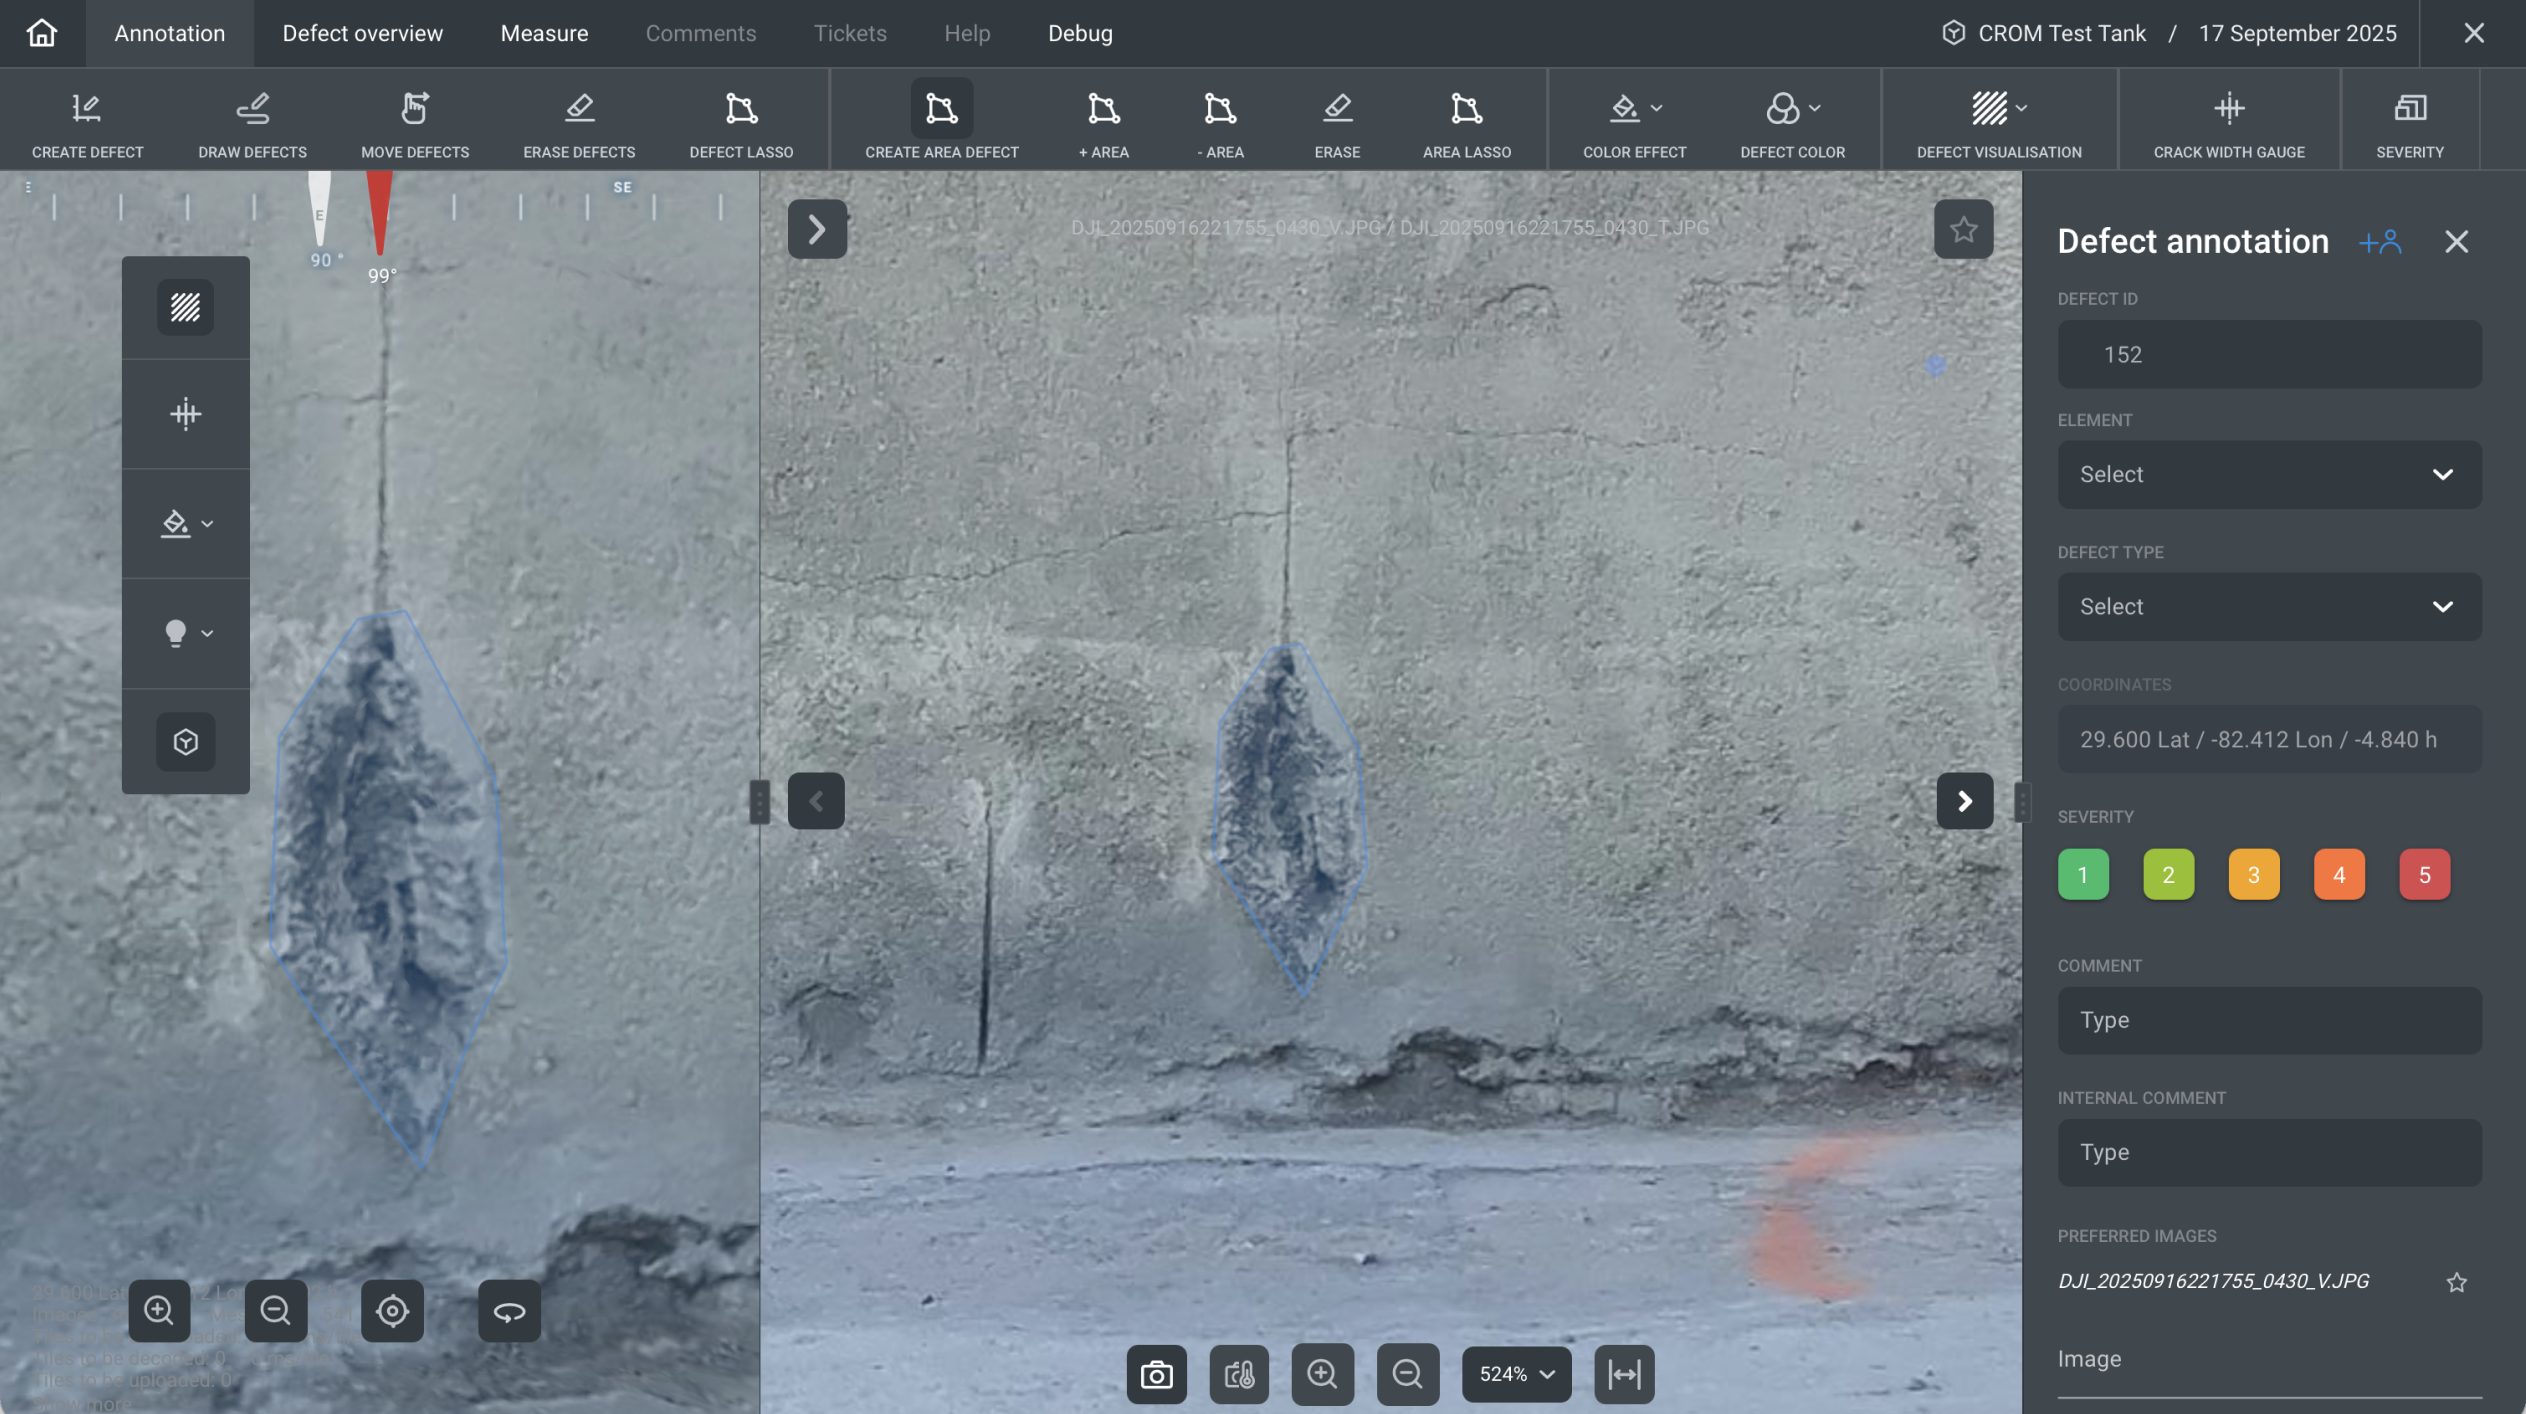The width and height of the screenshot is (2526, 1414).
Task: Open the Crack Width Gauge tool
Action: pos(2228,120)
